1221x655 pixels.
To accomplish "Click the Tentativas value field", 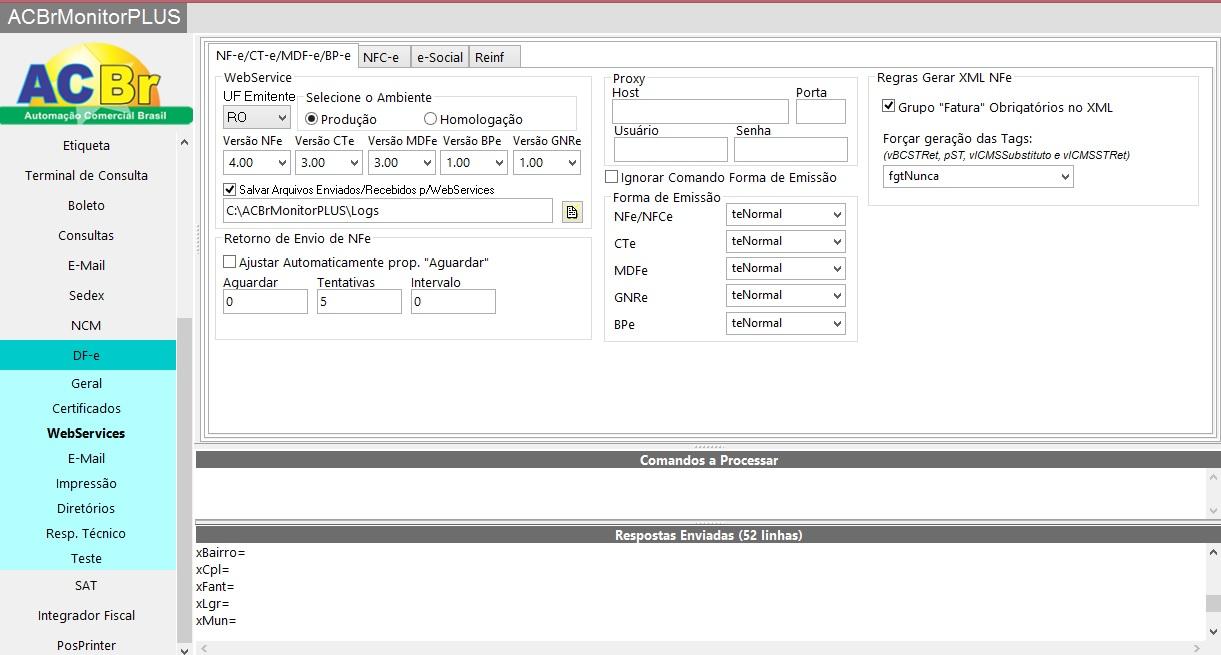I will click(359, 301).
